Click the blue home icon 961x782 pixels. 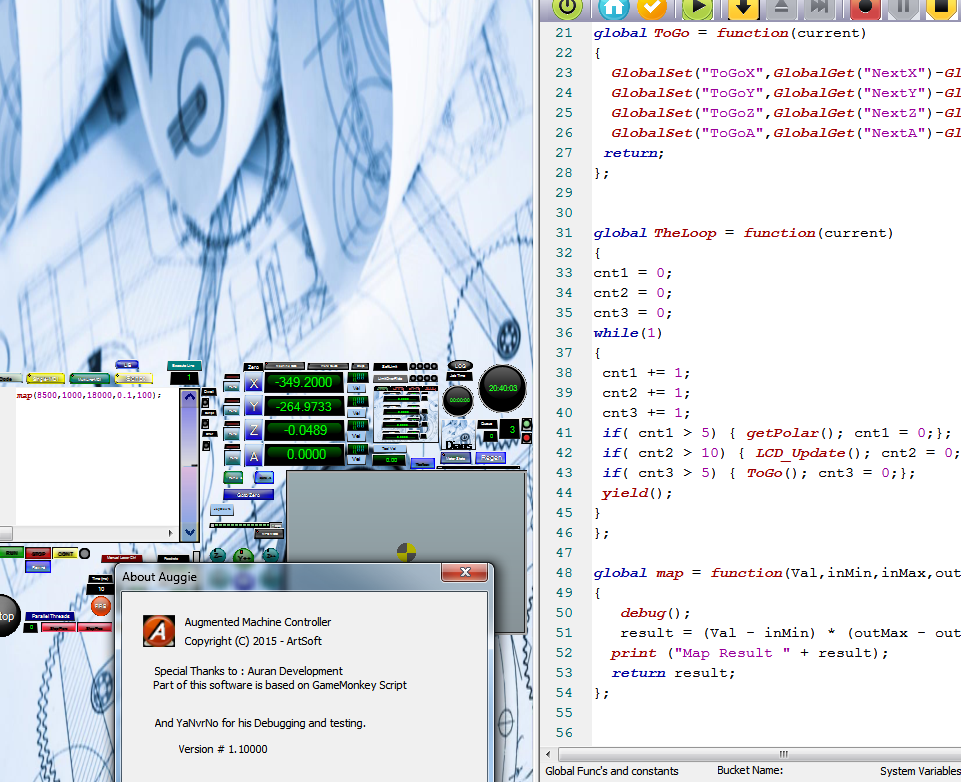tap(613, 7)
